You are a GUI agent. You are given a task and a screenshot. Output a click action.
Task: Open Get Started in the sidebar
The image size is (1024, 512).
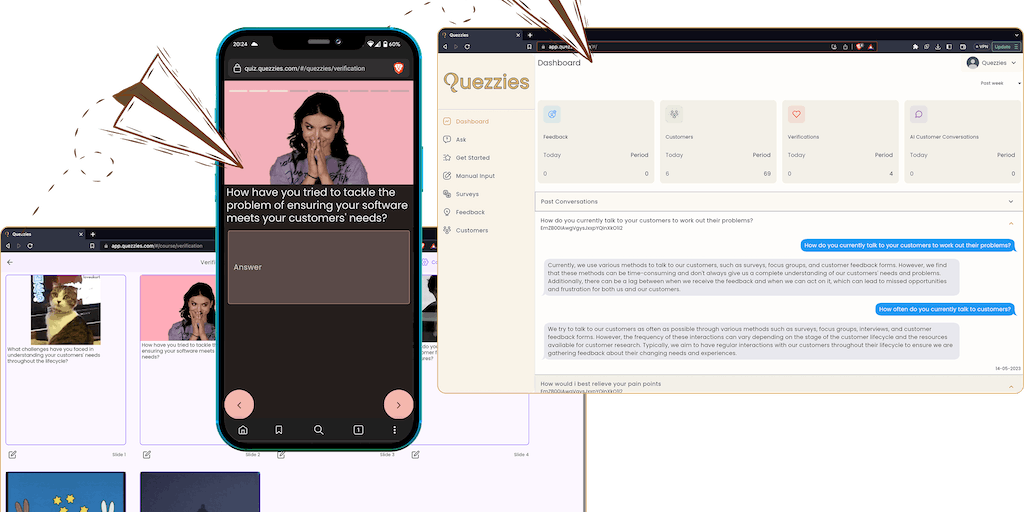[466, 158]
